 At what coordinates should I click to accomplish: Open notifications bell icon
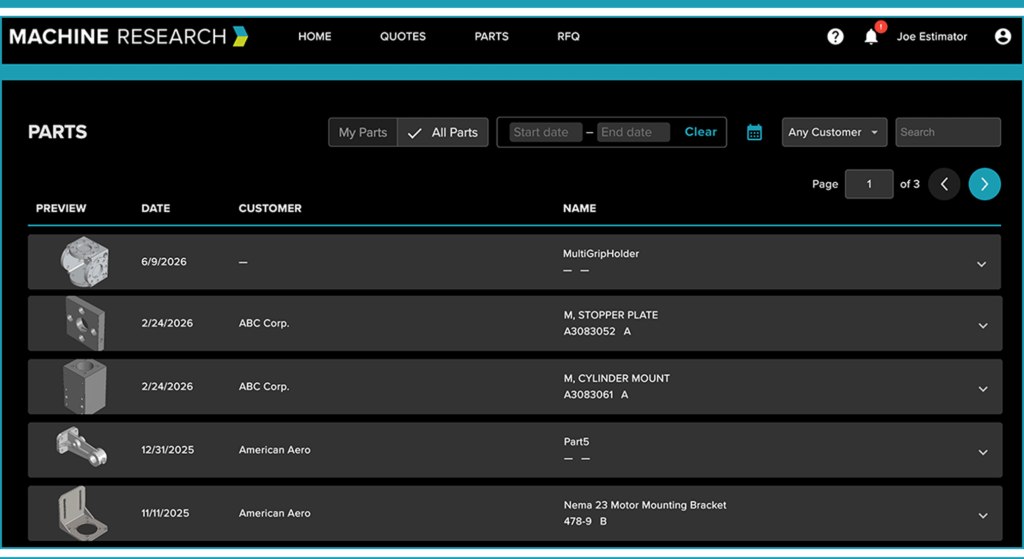tap(871, 37)
